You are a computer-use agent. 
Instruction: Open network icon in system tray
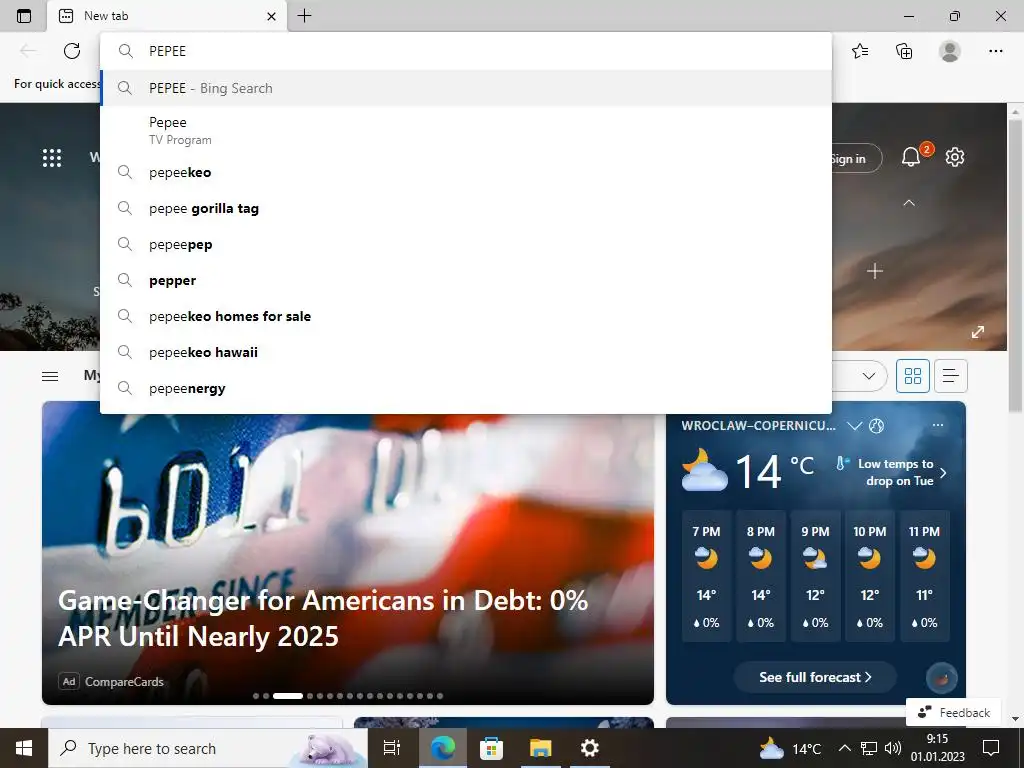[x=869, y=748]
